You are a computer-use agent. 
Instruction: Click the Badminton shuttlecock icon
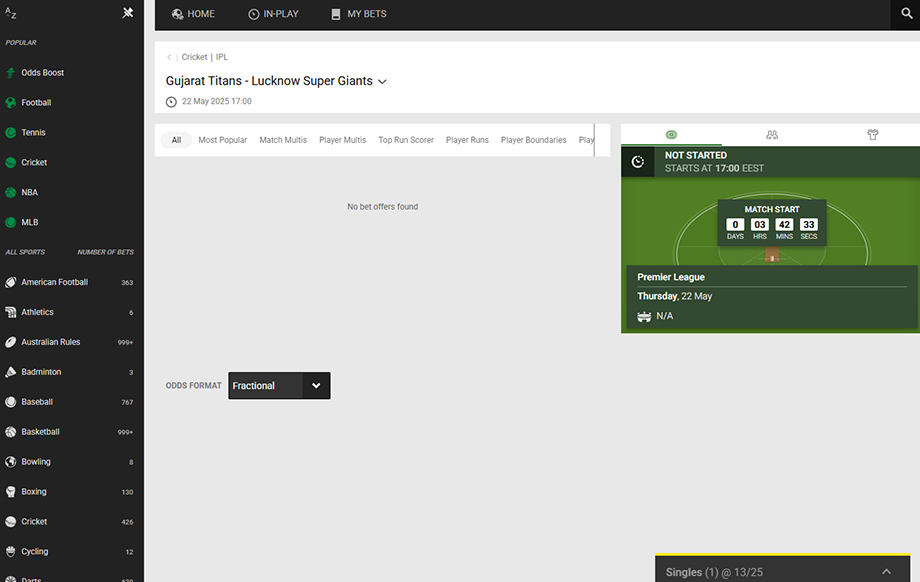point(11,372)
